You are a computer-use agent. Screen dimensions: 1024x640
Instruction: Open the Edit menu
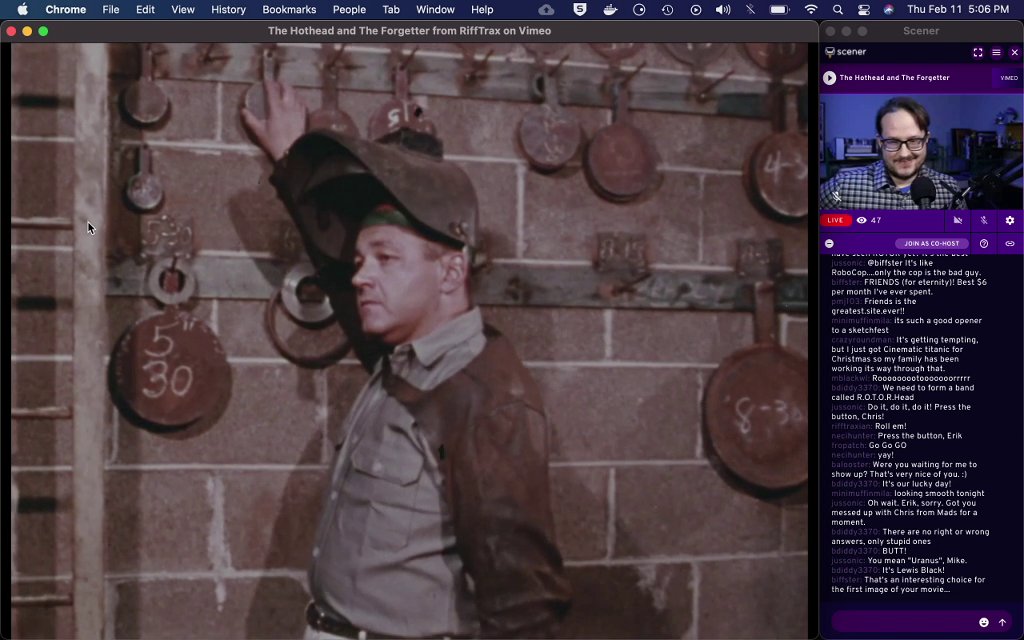pos(145,9)
